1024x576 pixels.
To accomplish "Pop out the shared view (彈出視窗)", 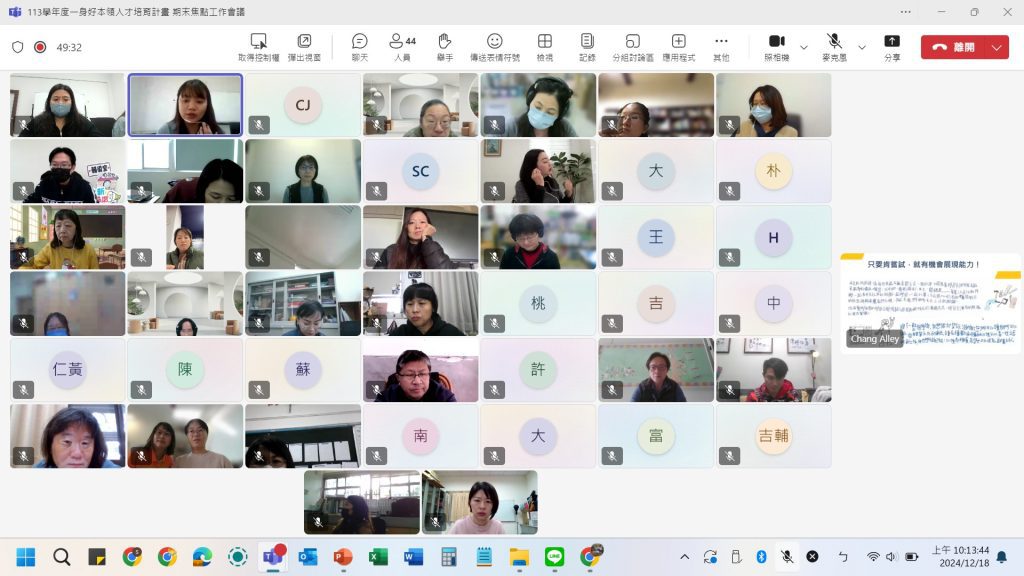I will point(304,46).
